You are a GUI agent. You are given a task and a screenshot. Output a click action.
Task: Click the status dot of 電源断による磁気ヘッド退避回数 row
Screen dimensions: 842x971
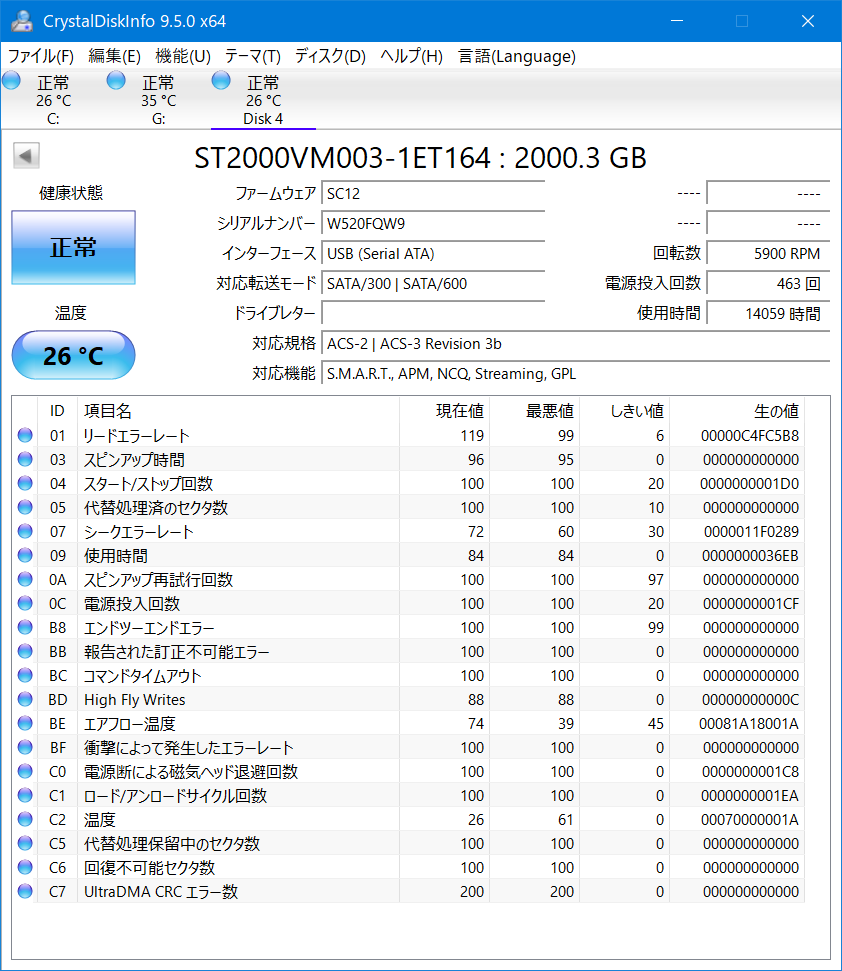[x=25, y=771]
